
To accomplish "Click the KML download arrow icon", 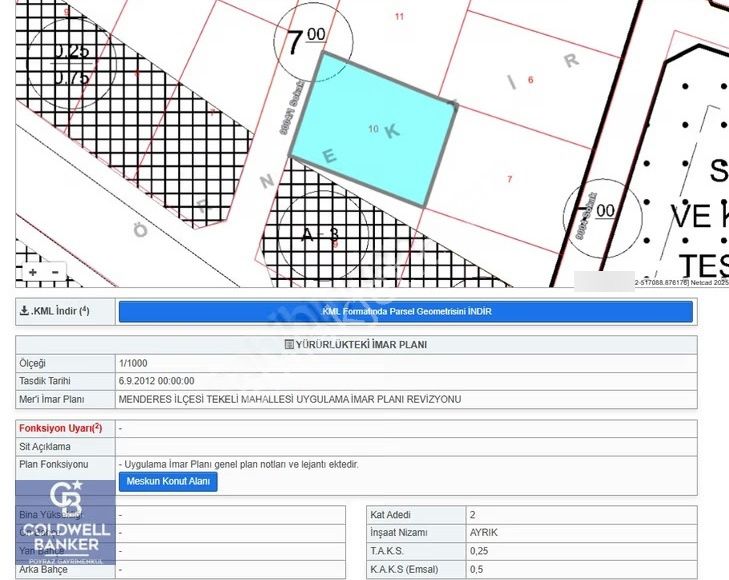I will [x=24, y=311].
